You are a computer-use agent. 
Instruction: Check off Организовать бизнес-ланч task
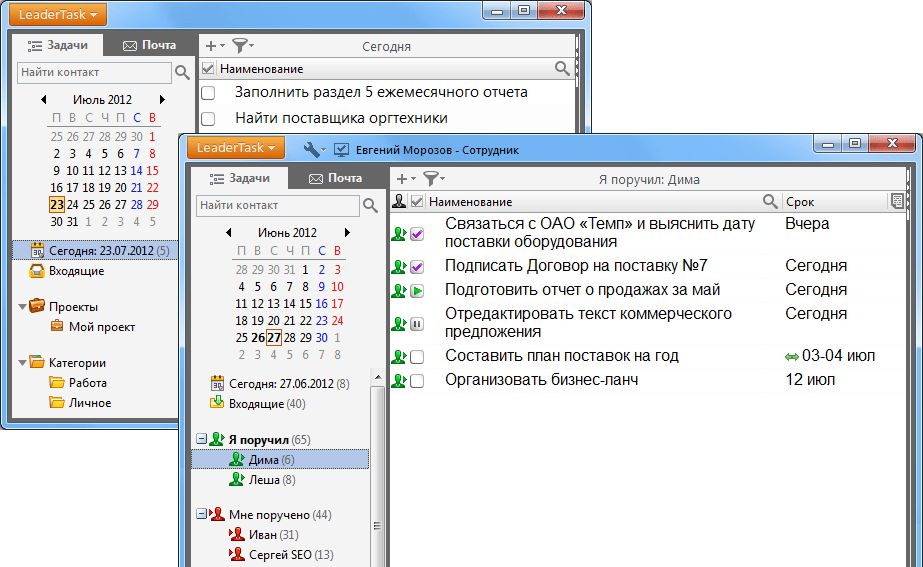point(417,381)
